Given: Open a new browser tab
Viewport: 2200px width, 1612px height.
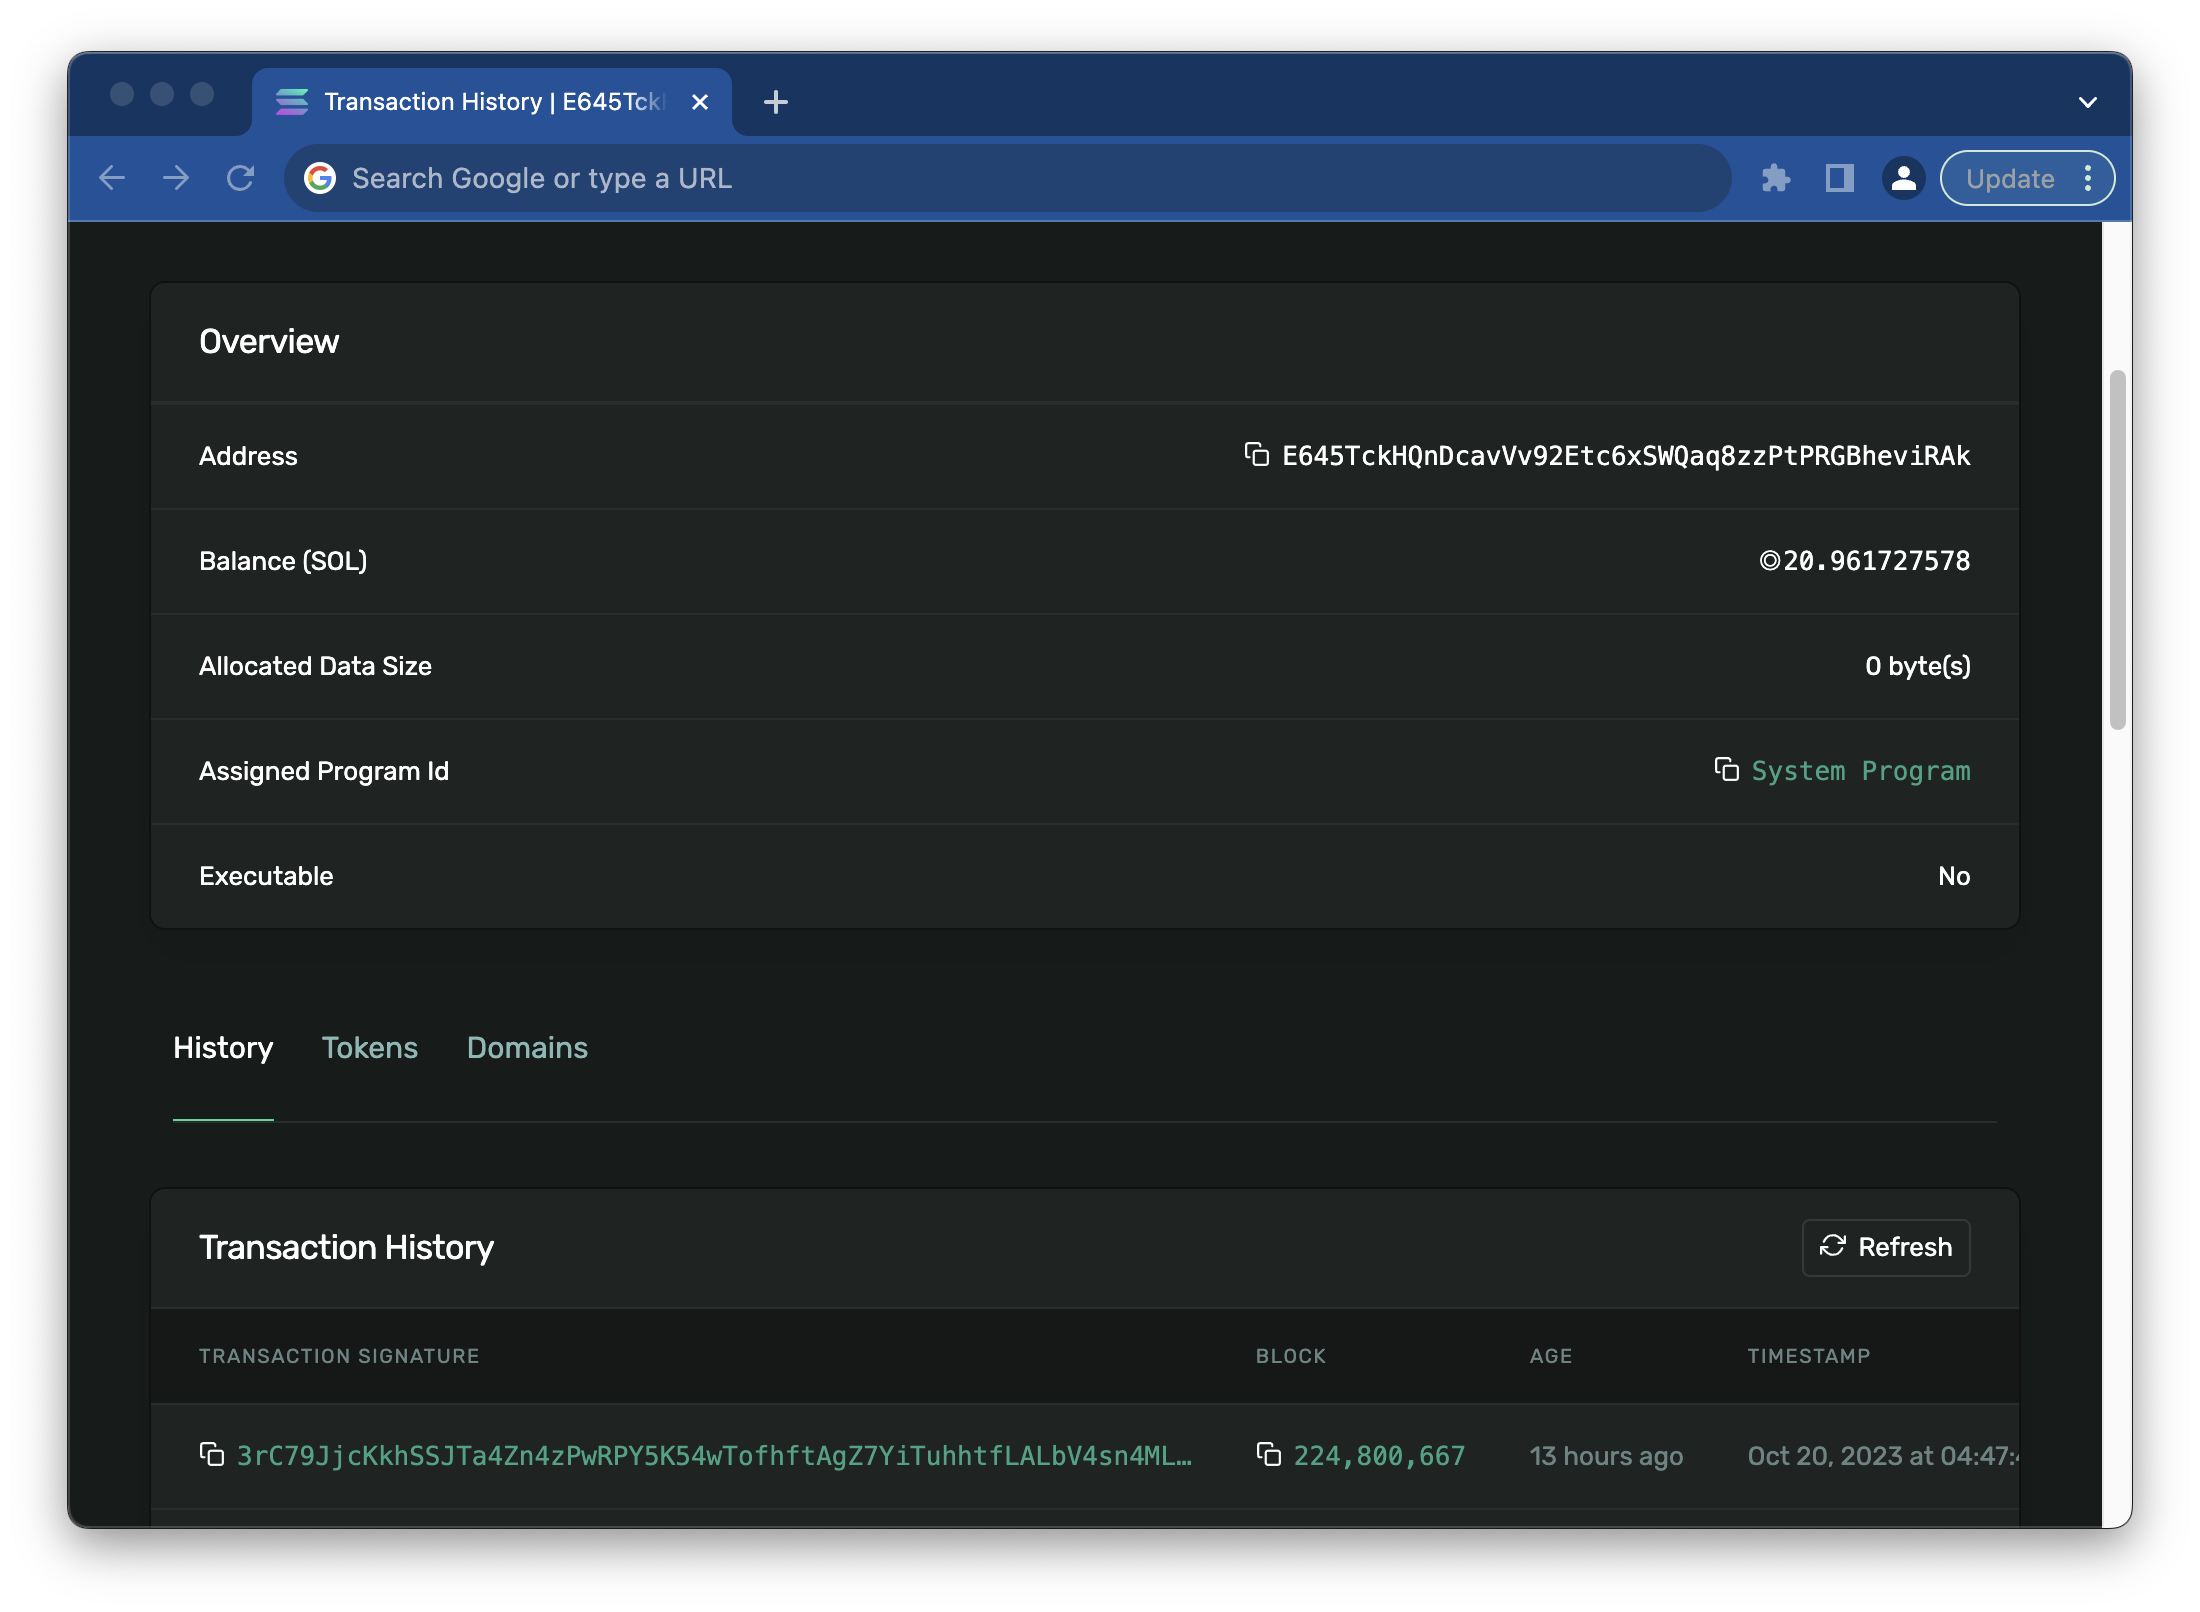Looking at the screenshot, I should [x=776, y=102].
